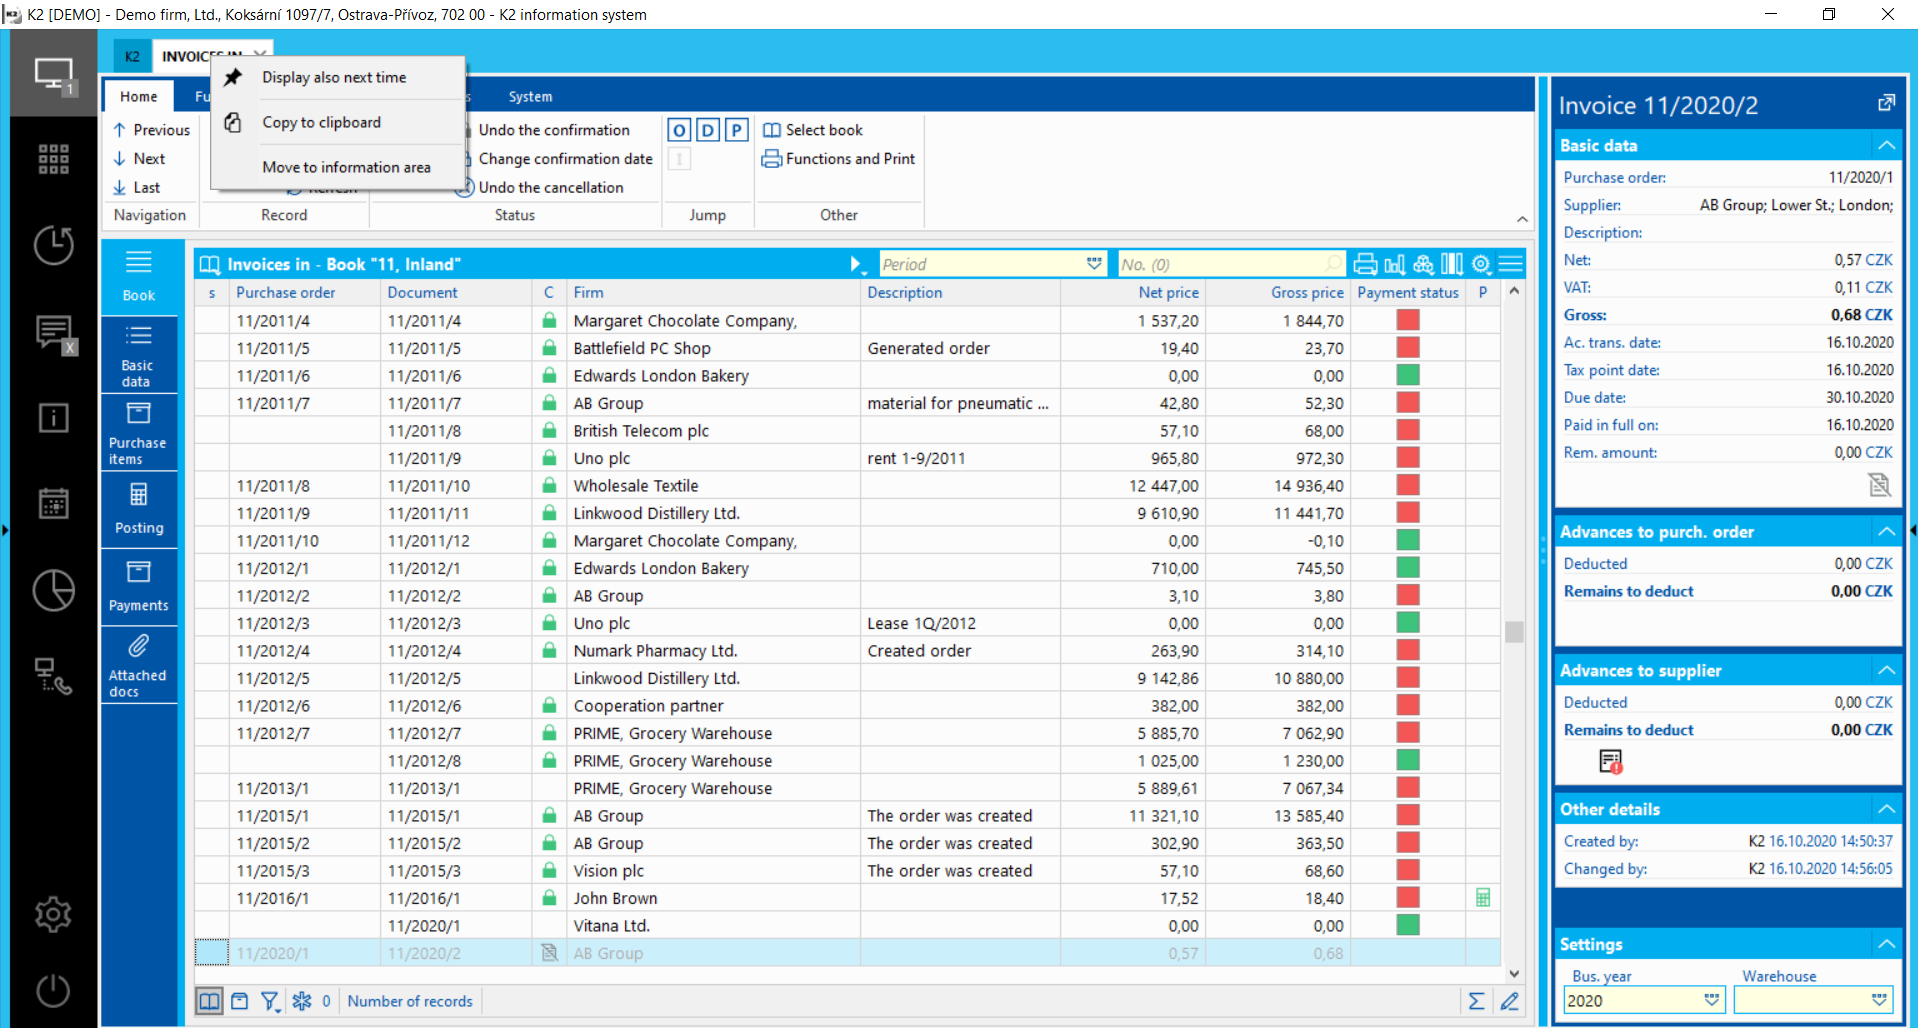Collapse Advances to supplier section

1886,670
